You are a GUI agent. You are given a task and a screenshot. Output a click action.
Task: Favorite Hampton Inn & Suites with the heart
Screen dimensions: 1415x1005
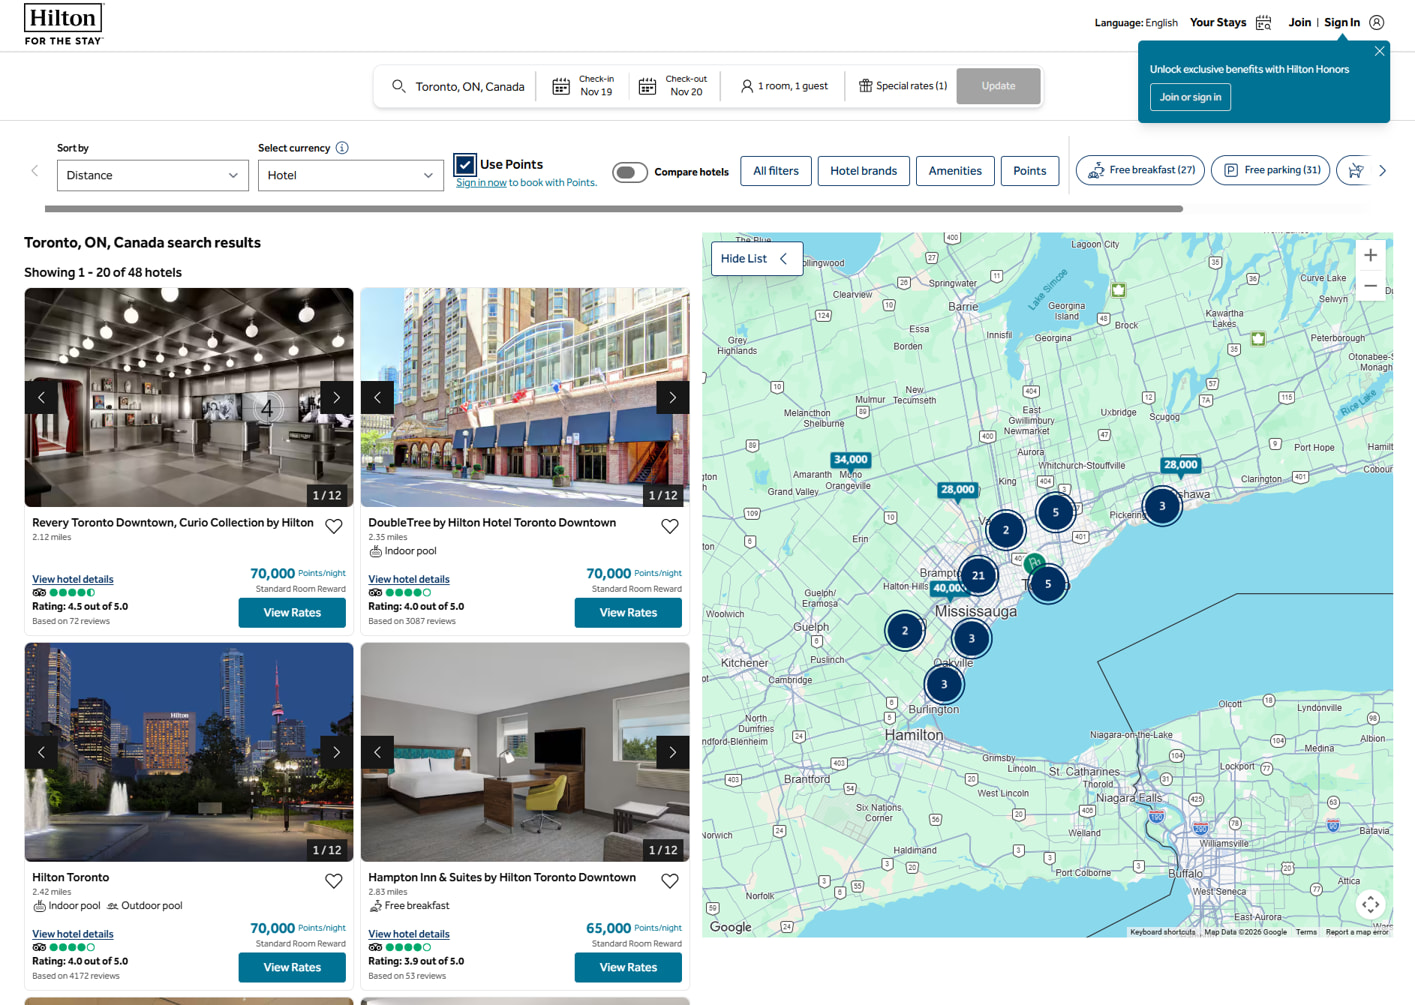[670, 881]
